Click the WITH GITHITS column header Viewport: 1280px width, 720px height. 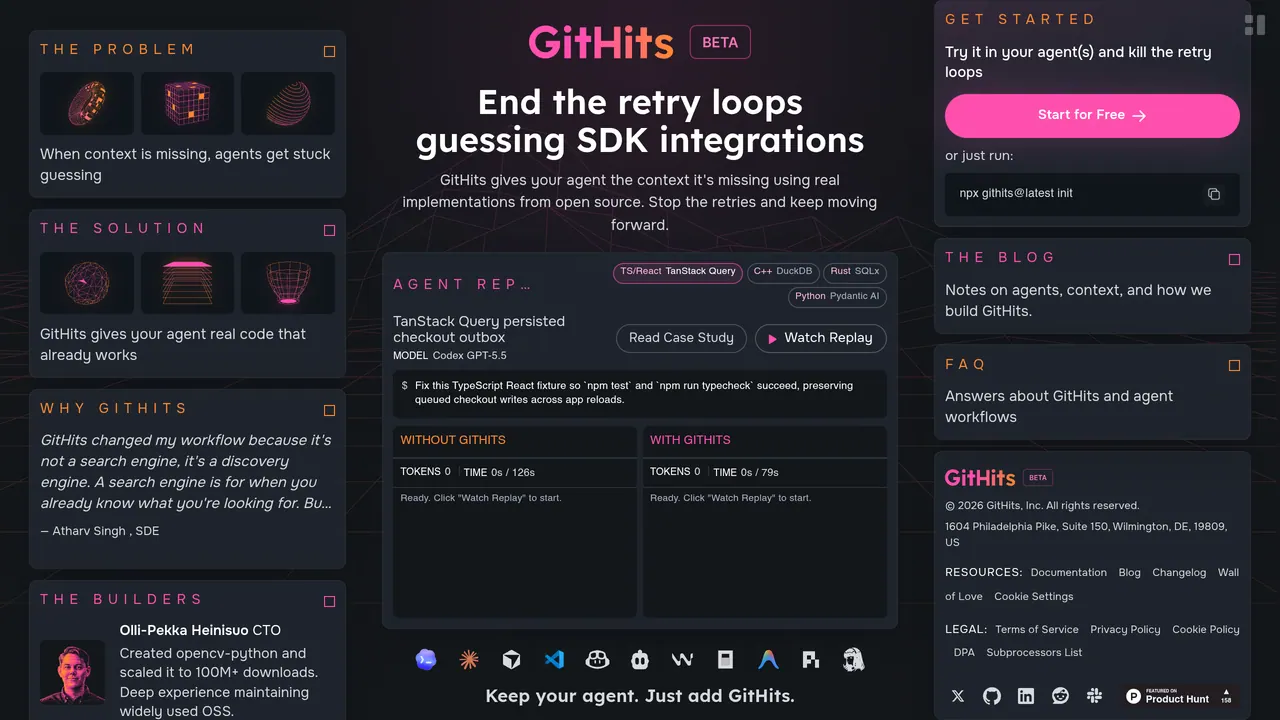pyautogui.click(x=690, y=440)
